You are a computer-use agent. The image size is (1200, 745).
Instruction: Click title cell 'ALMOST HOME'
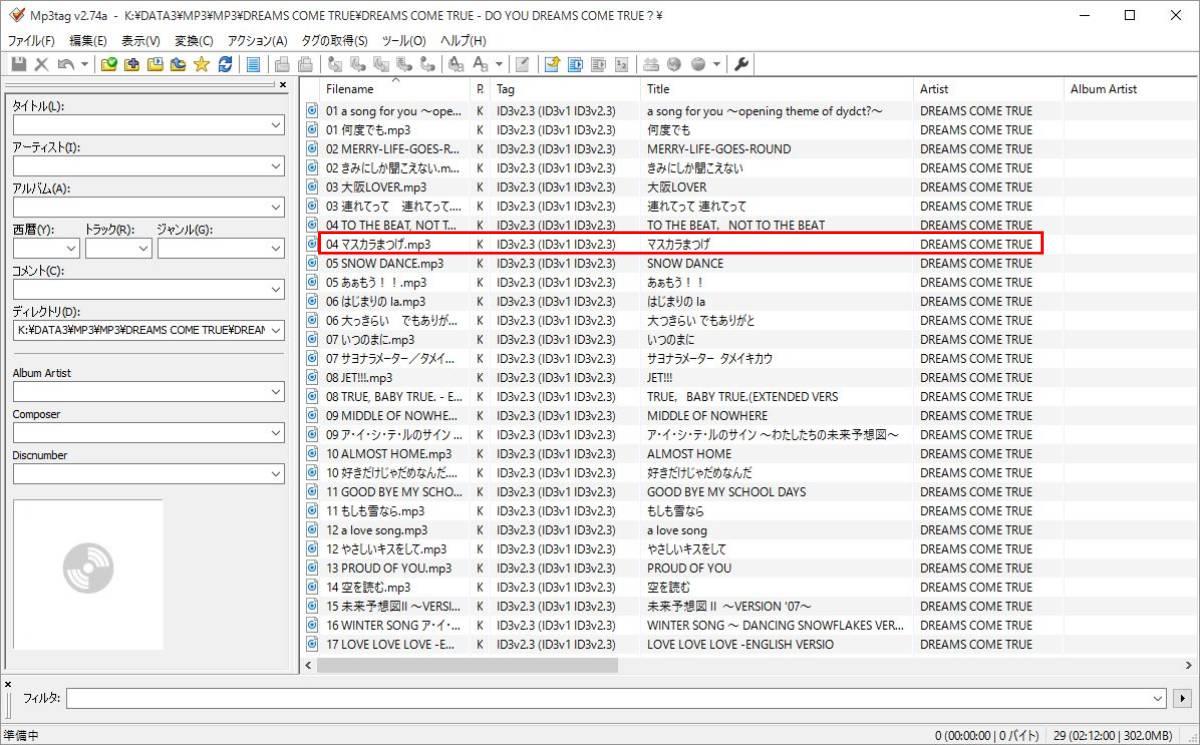[689, 454]
